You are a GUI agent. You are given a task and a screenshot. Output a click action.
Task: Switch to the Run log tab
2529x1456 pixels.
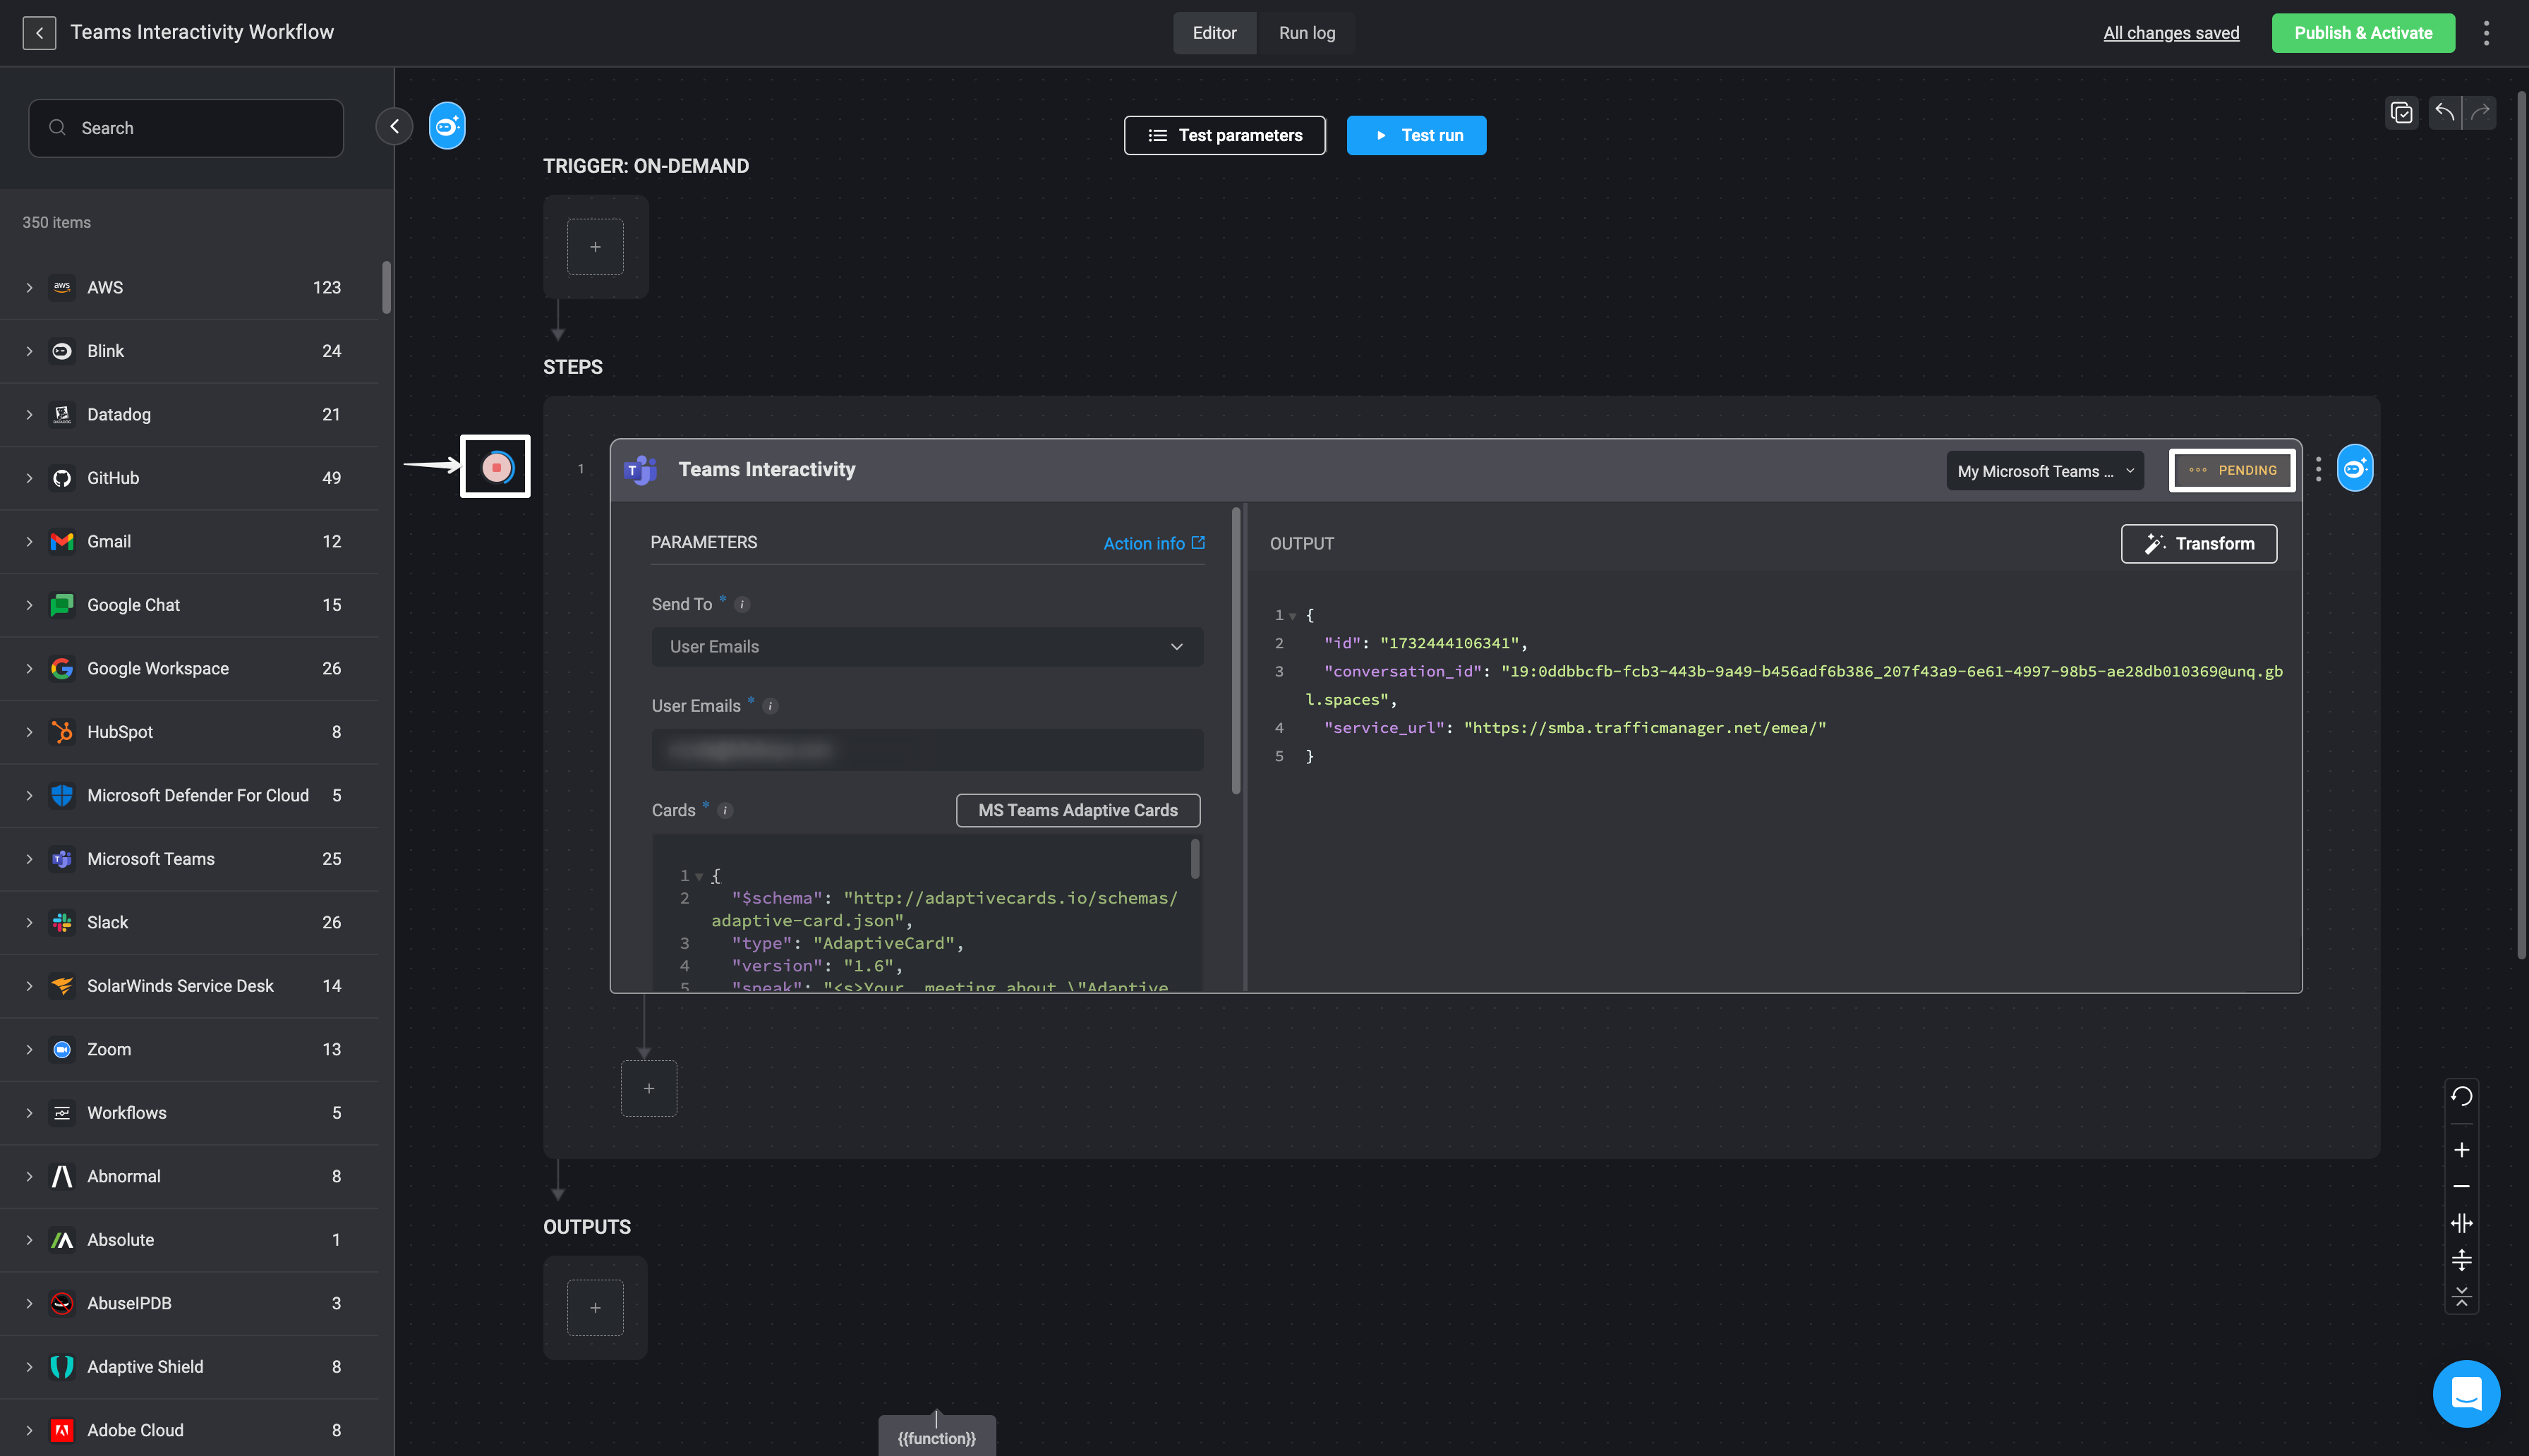click(x=1307, y=33)
